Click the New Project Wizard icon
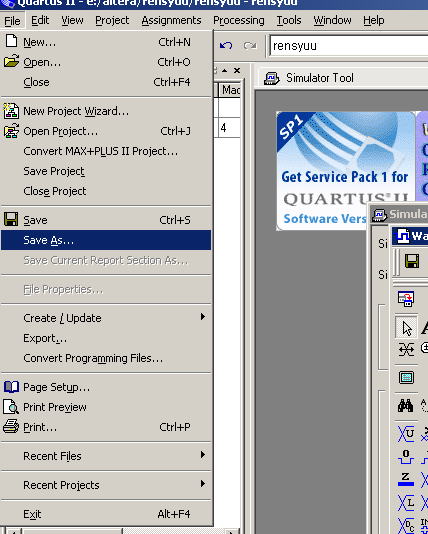Screen dimensions: 428x534 tap(11, 111)
